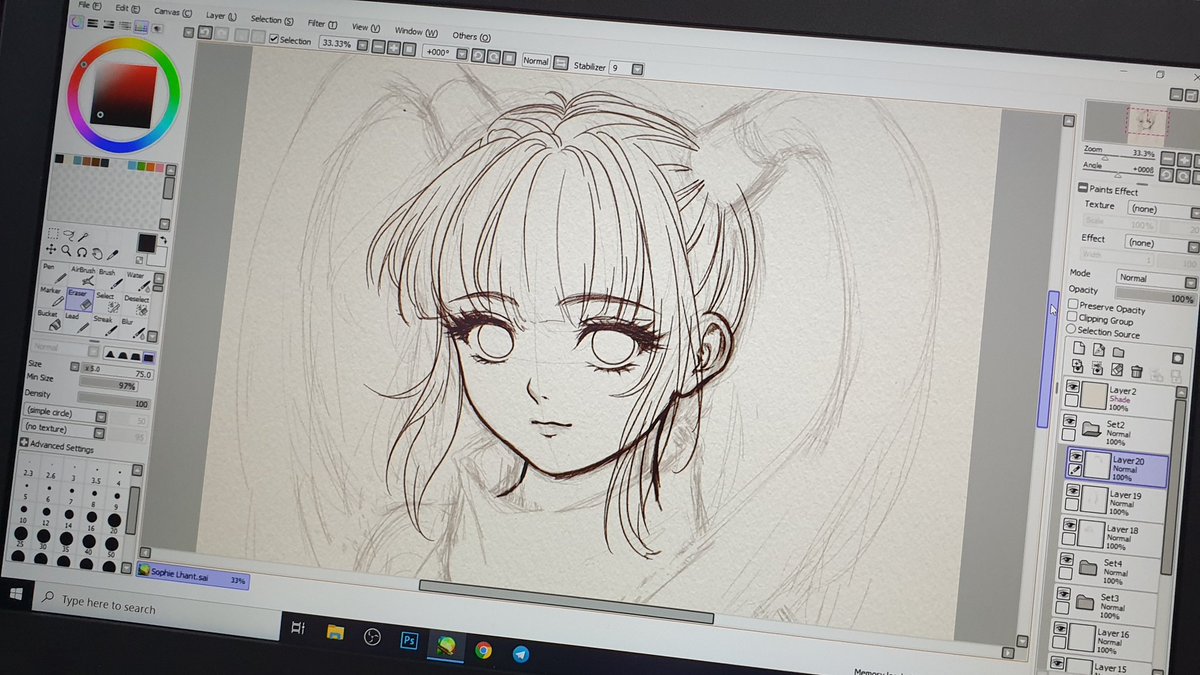
Task: Click the Undo arrow in the toolbar
Action: 203,32
